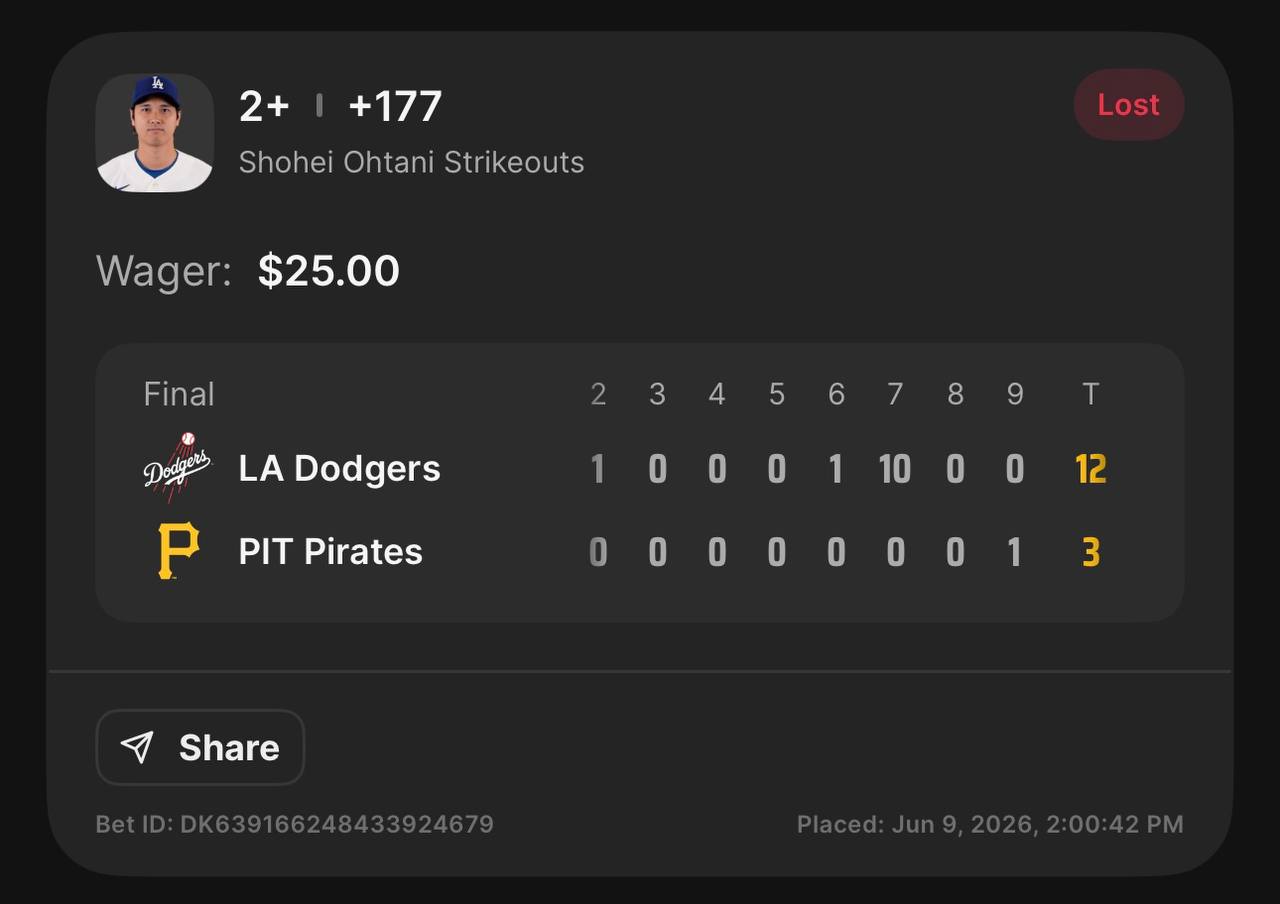Click the Dodgers total score 12

pos(1090,468)
